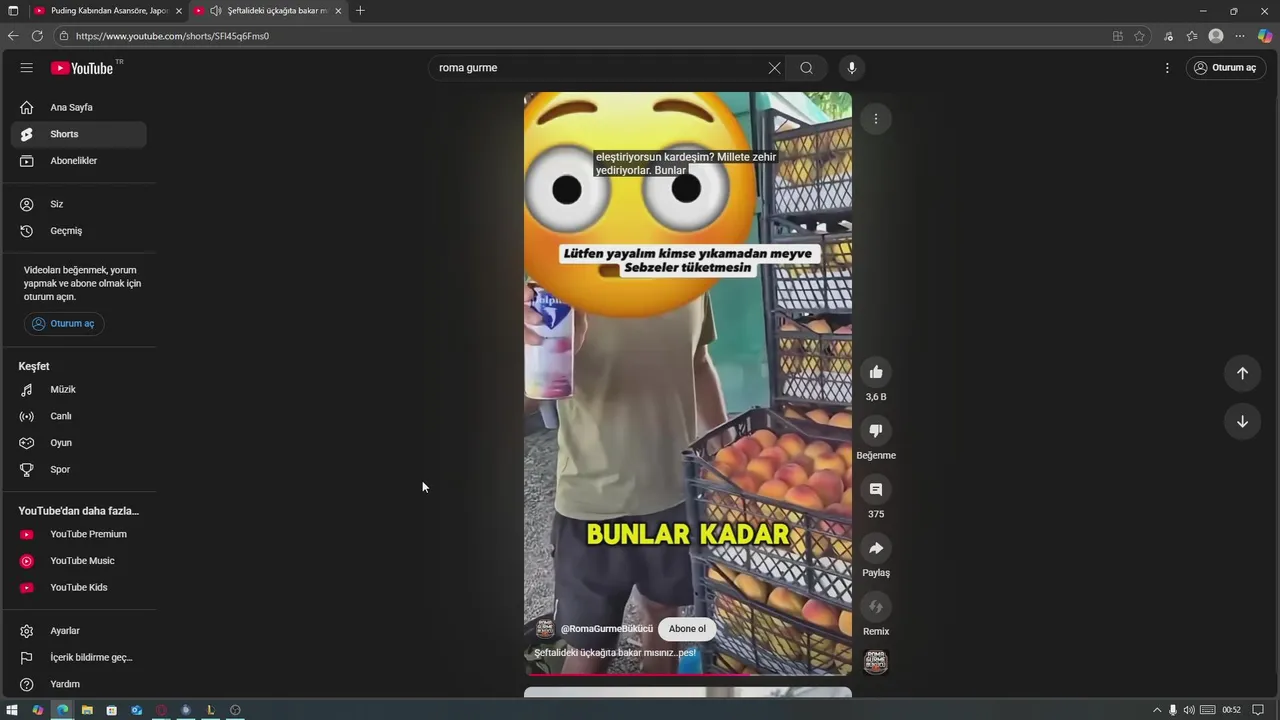Add page to favorites with star icon
The width and height of the screenshot is (1280, 720).
tap(1139, 36)
